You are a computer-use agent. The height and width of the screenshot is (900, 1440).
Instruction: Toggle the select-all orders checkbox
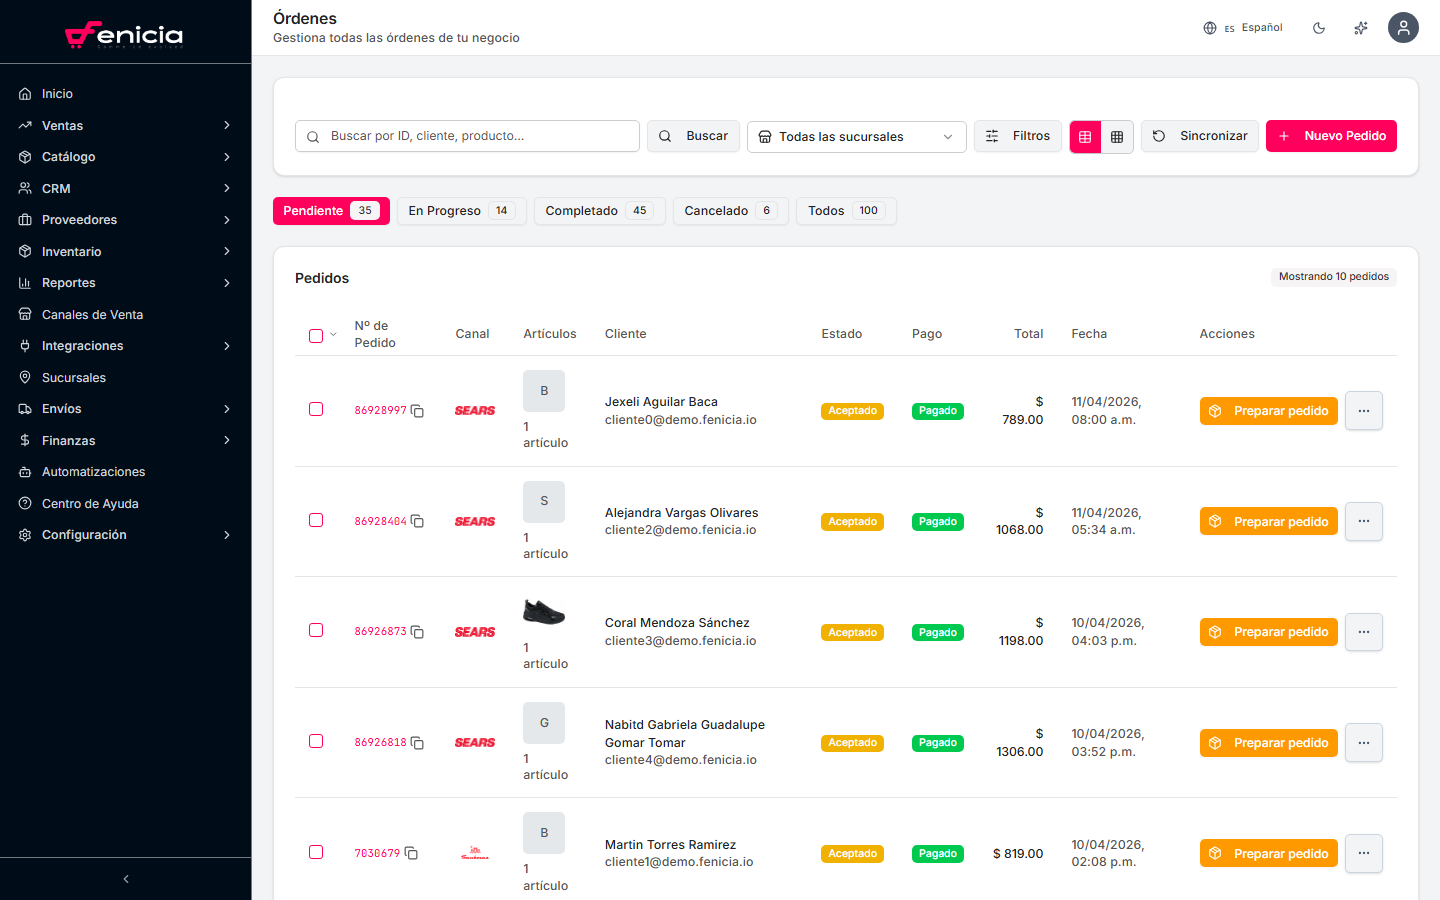coord(316,336)
